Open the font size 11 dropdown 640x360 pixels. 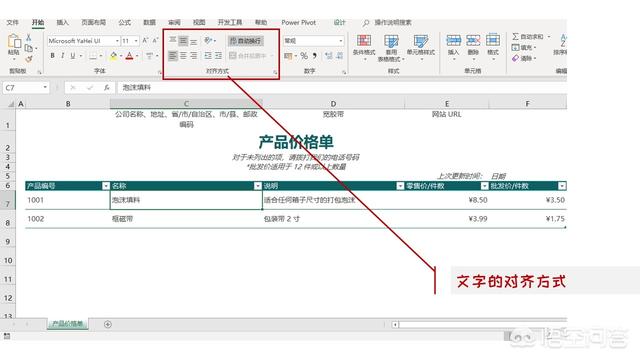[136, 41]
